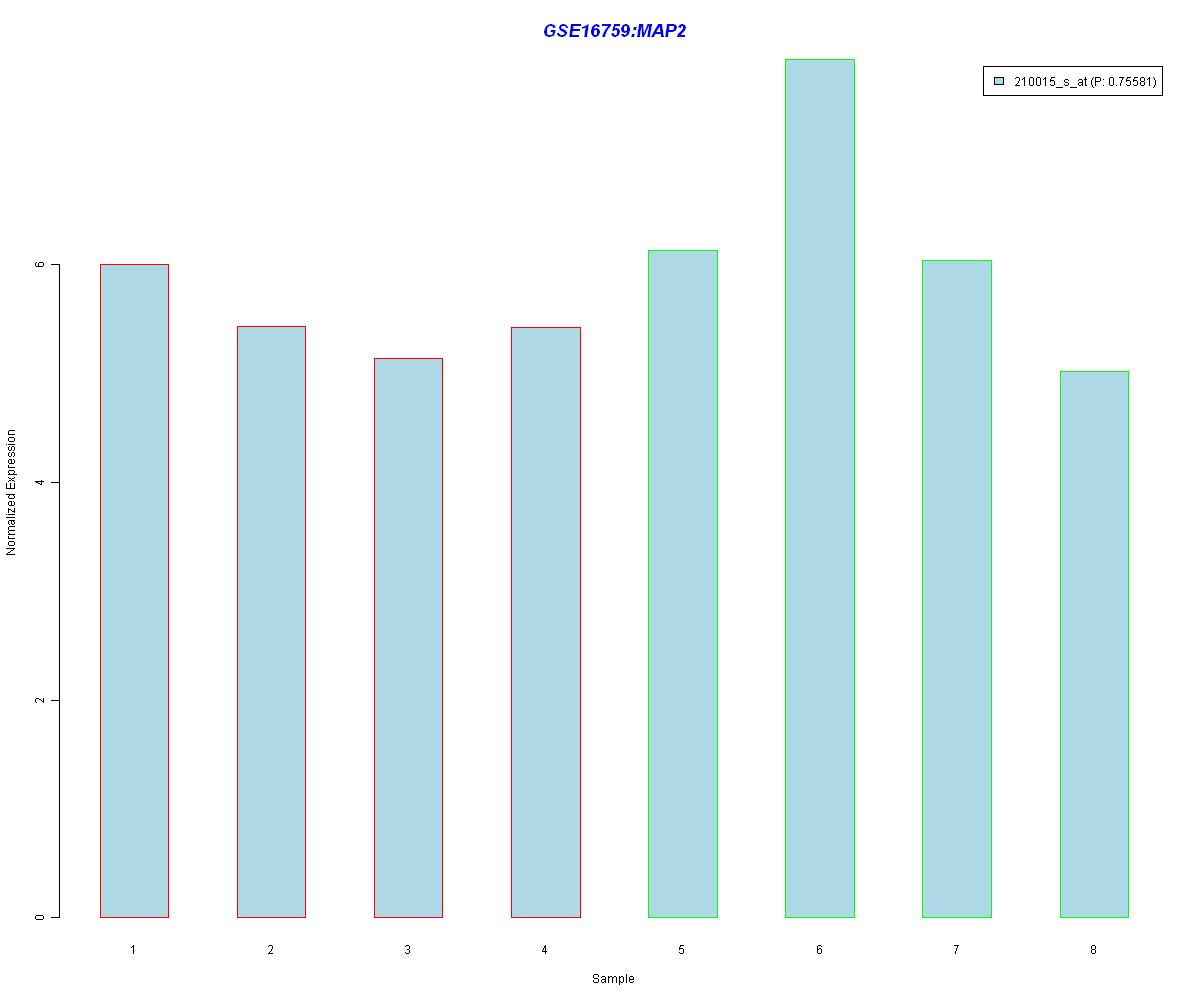Click y-axis tick label 6

pyautogui.click(x=41, y=264)
